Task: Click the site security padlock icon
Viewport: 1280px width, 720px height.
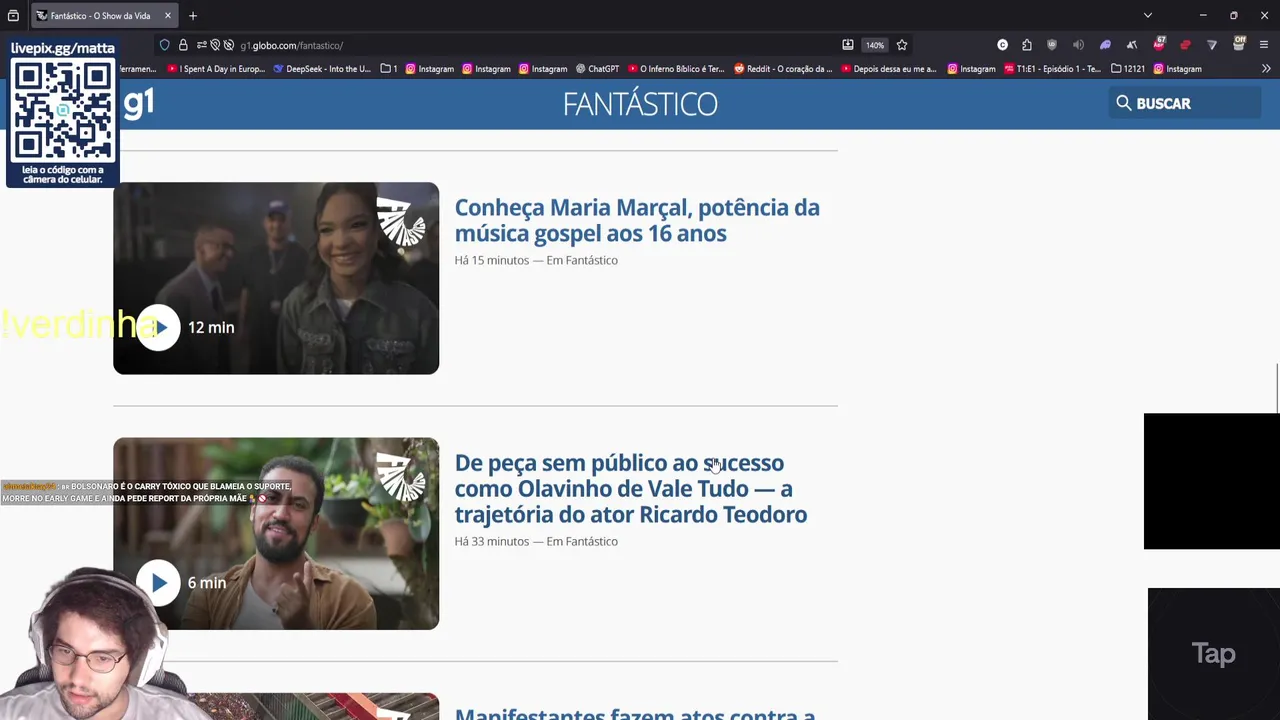Action: coord(183,45)
